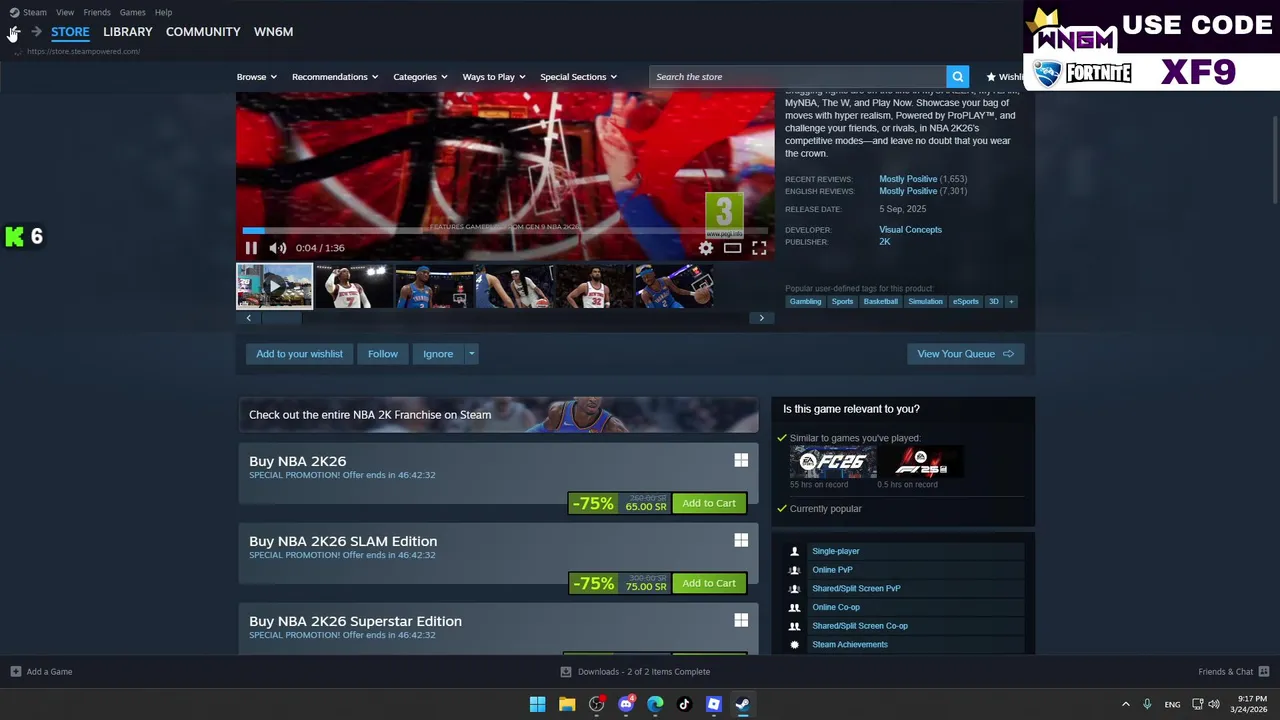Toggle microphone icon in system tray
Viewport: 1280px width, 720px height.
point(1147,704)
